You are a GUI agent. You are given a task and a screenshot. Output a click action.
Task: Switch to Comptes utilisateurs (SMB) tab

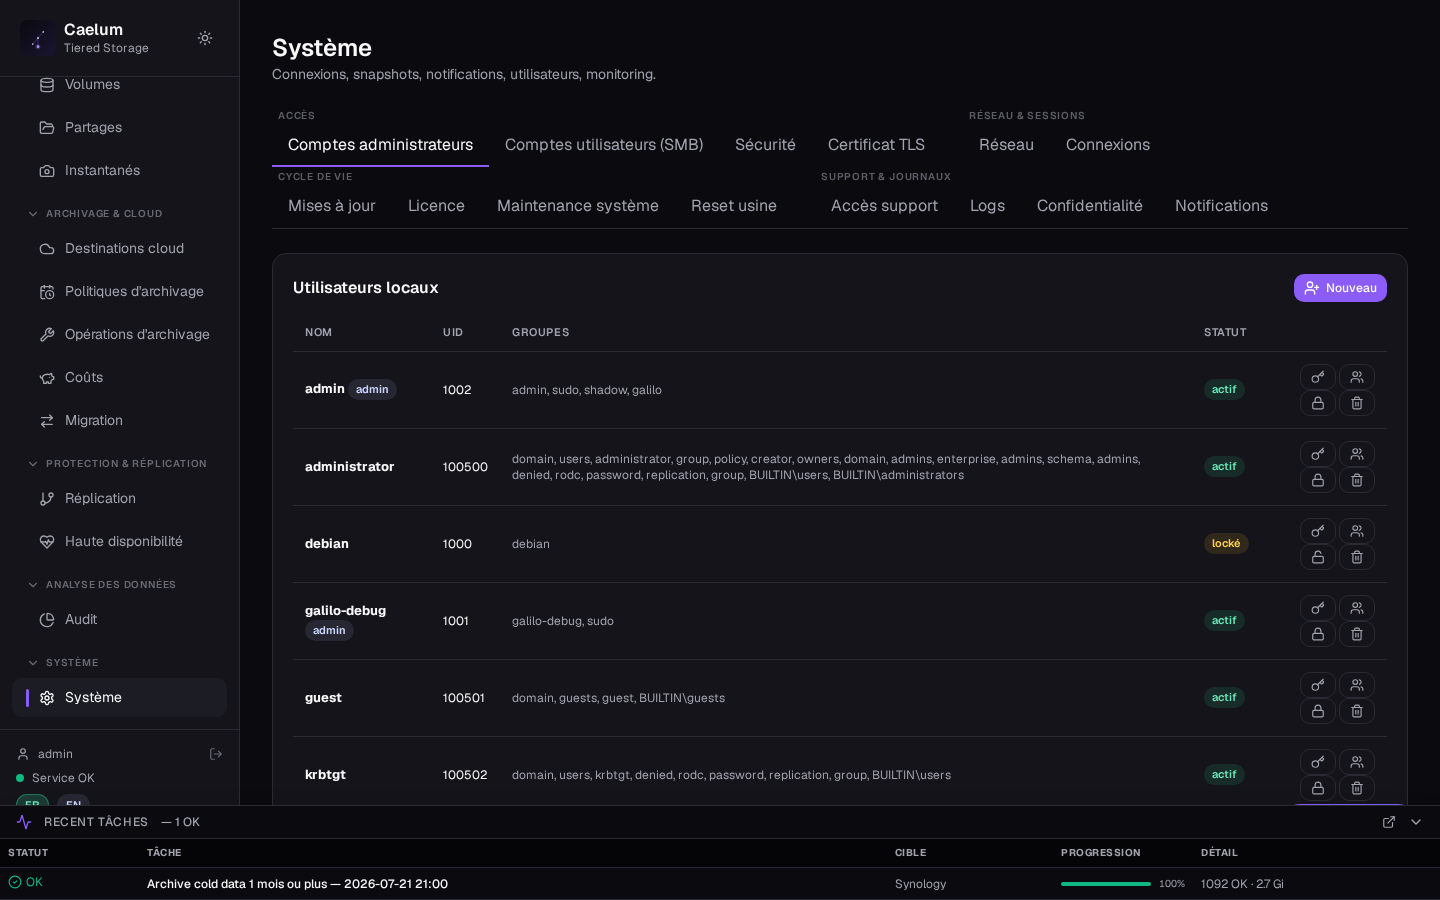(604, 145)
